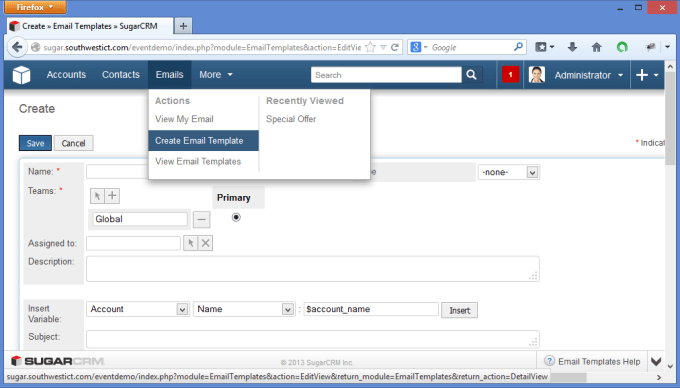Click the Cancel button
The height and width of the screenshot is (388, 680).
(73, 143)
